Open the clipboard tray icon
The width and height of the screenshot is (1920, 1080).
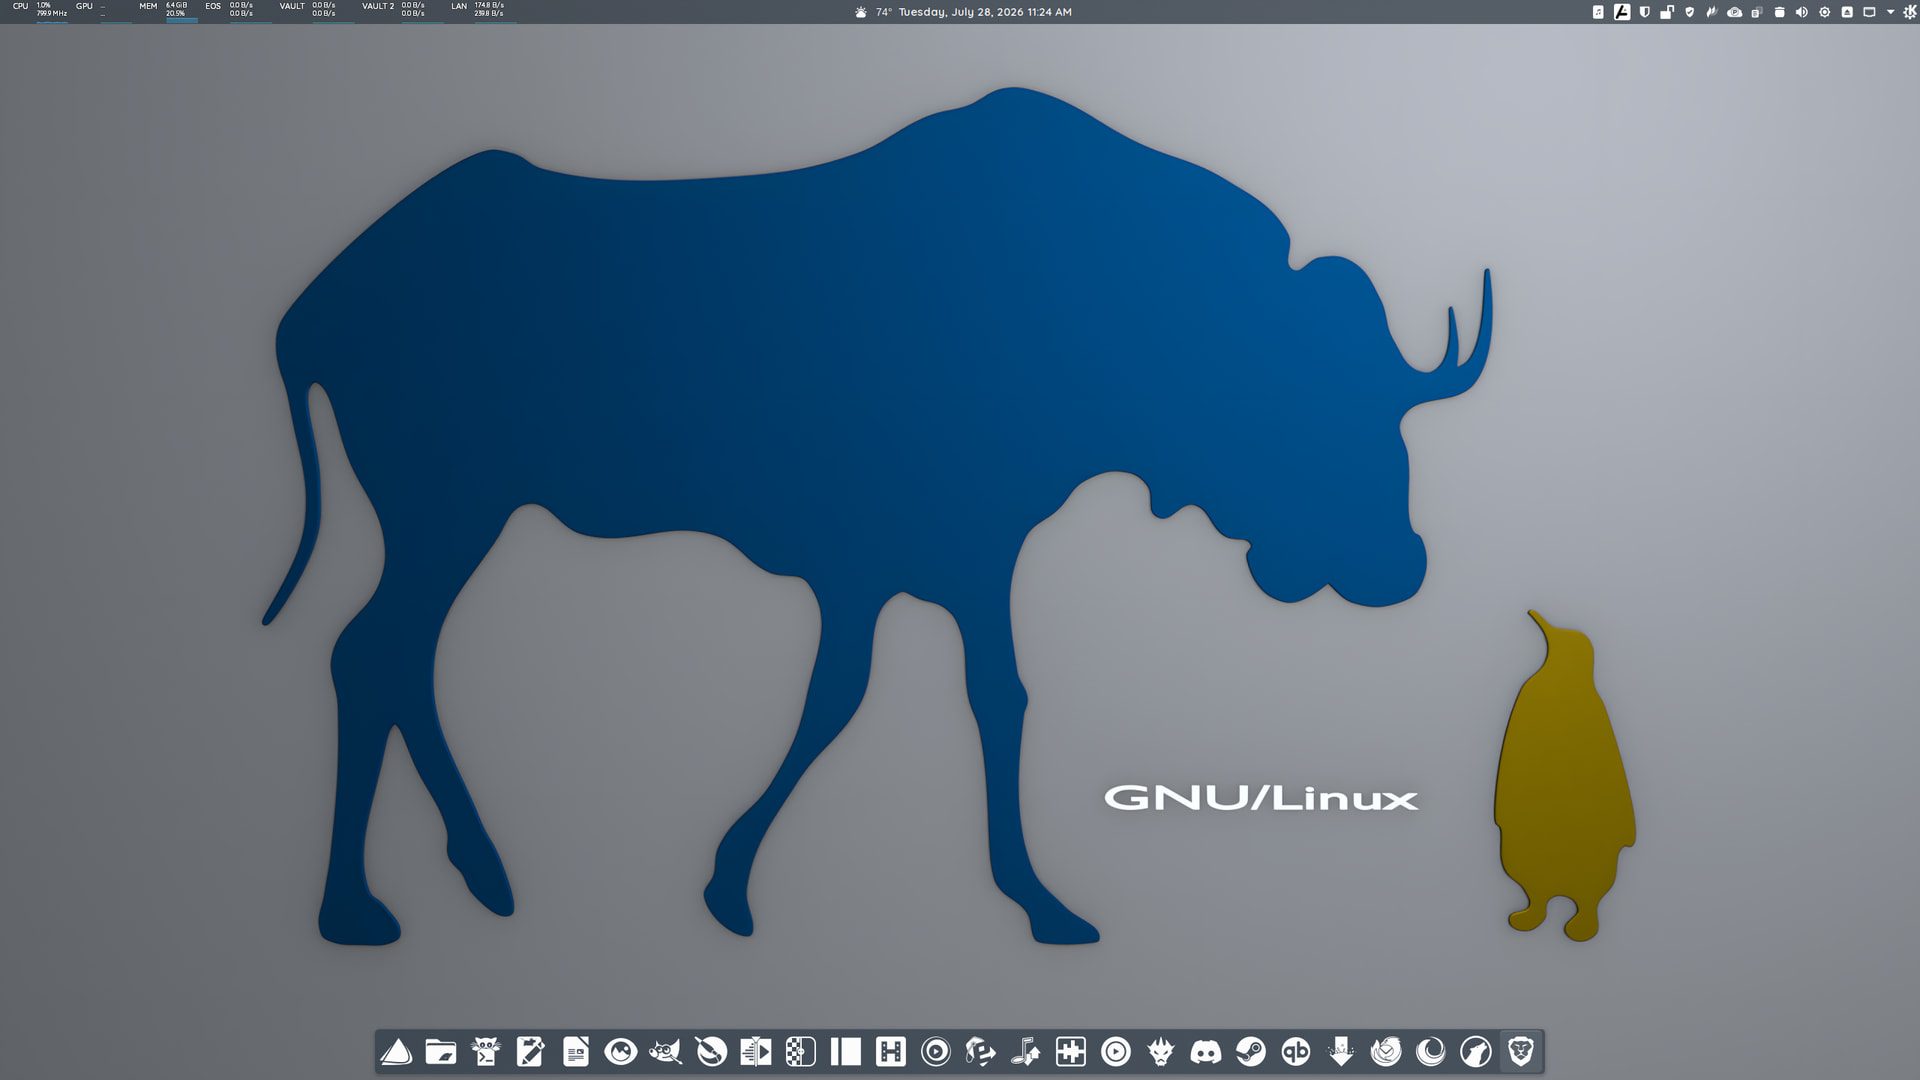tap(1757, 12)
